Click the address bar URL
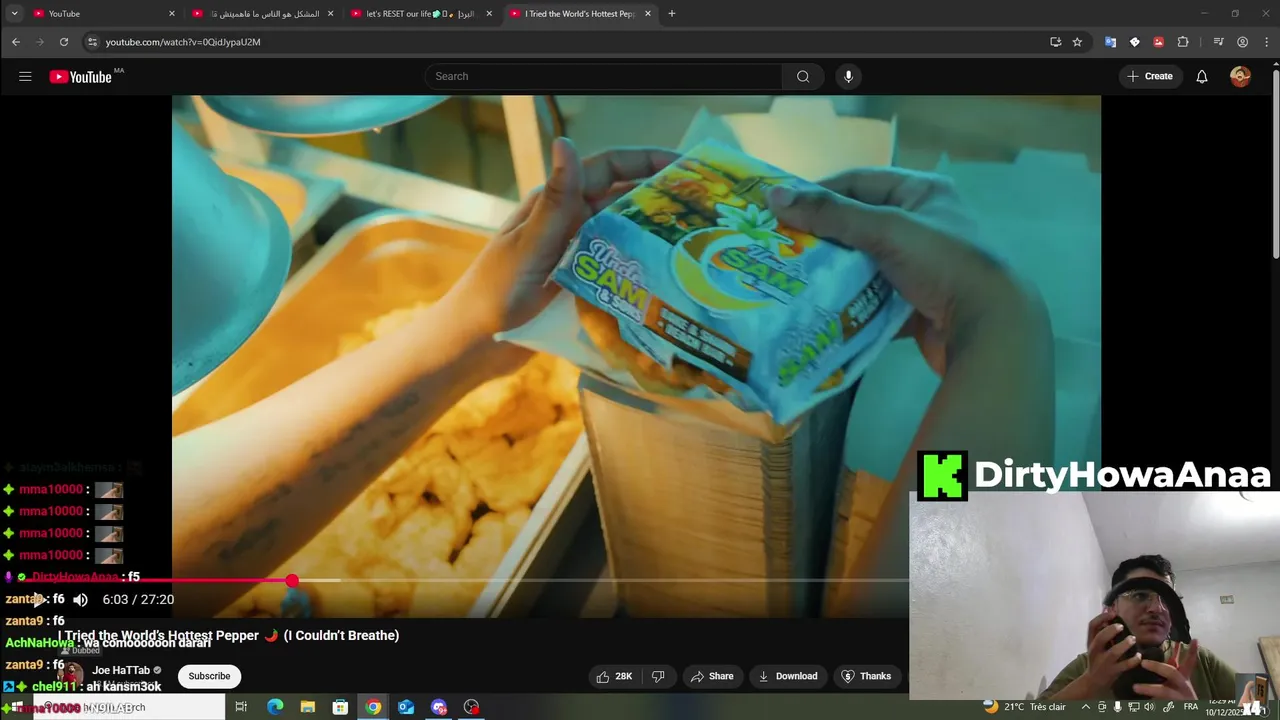Screen dimensions: 1280x720 [183, 42]
